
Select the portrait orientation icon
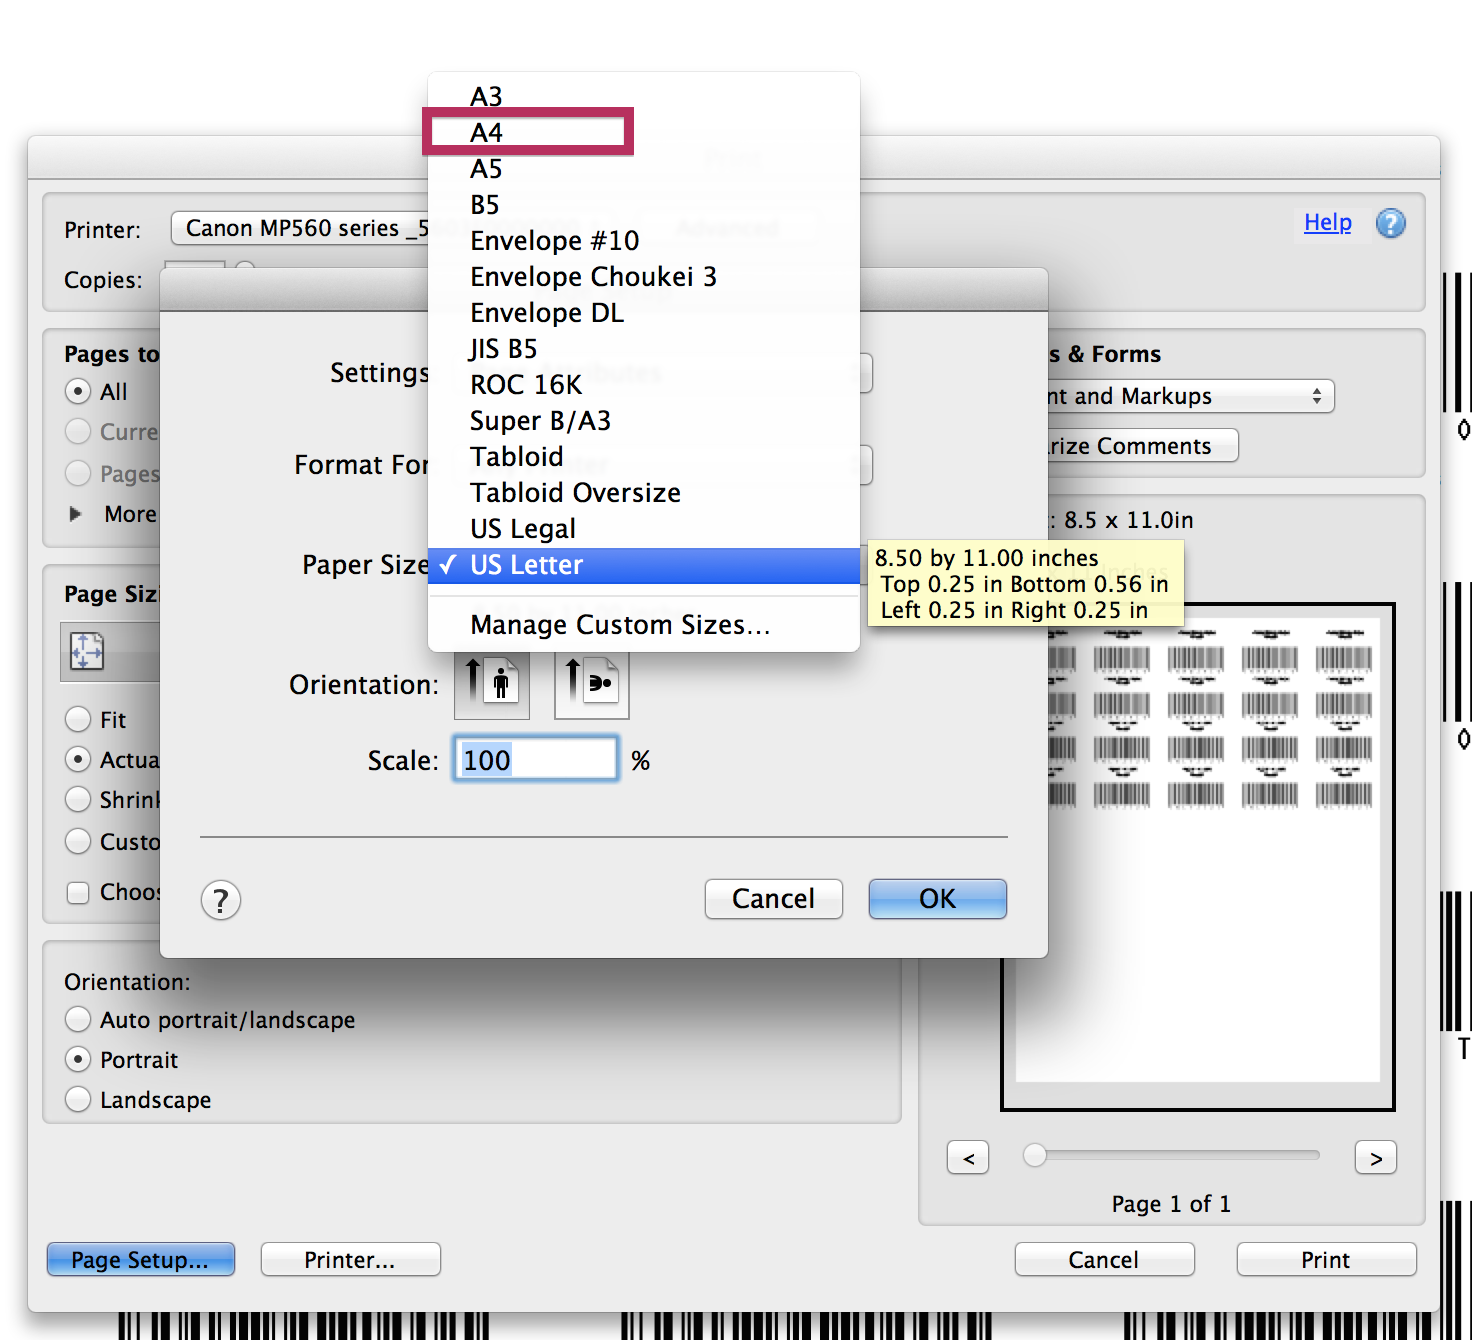click(x=491, y=684)
